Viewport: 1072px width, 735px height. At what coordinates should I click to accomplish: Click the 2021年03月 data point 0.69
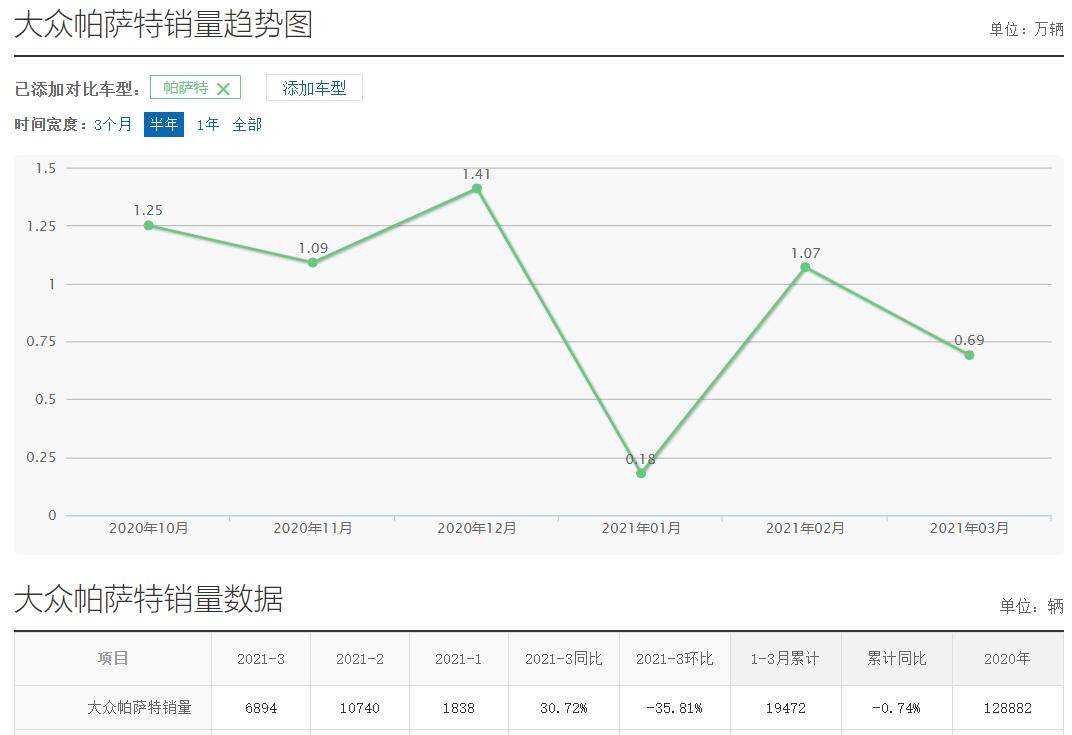[x=969, y=355]
